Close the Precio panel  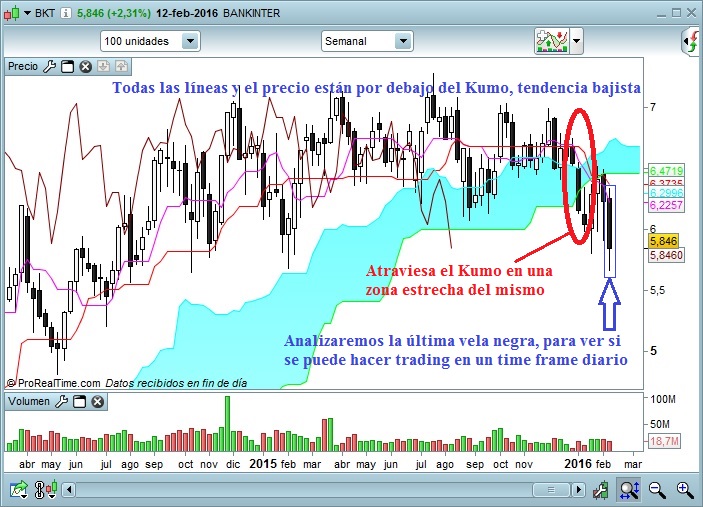(x=85, y=67)
